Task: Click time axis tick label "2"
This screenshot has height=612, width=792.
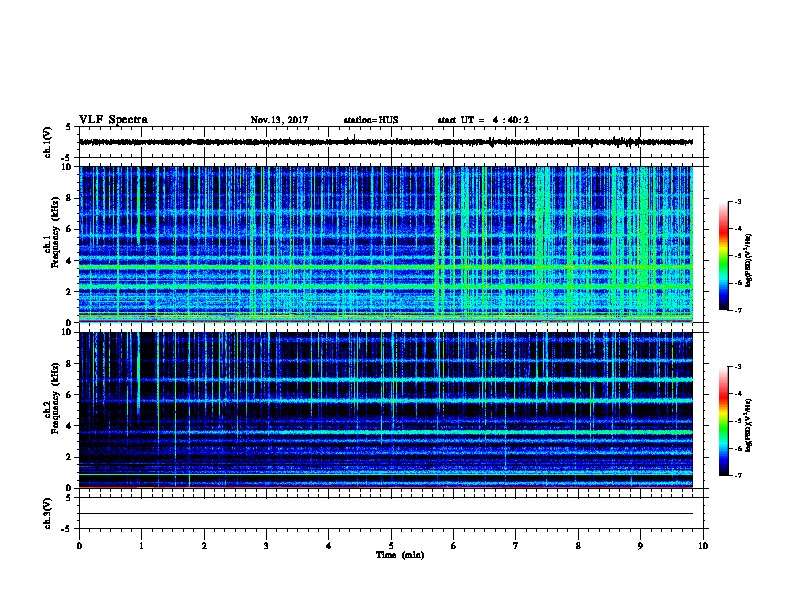Action: tap(204, 545)
